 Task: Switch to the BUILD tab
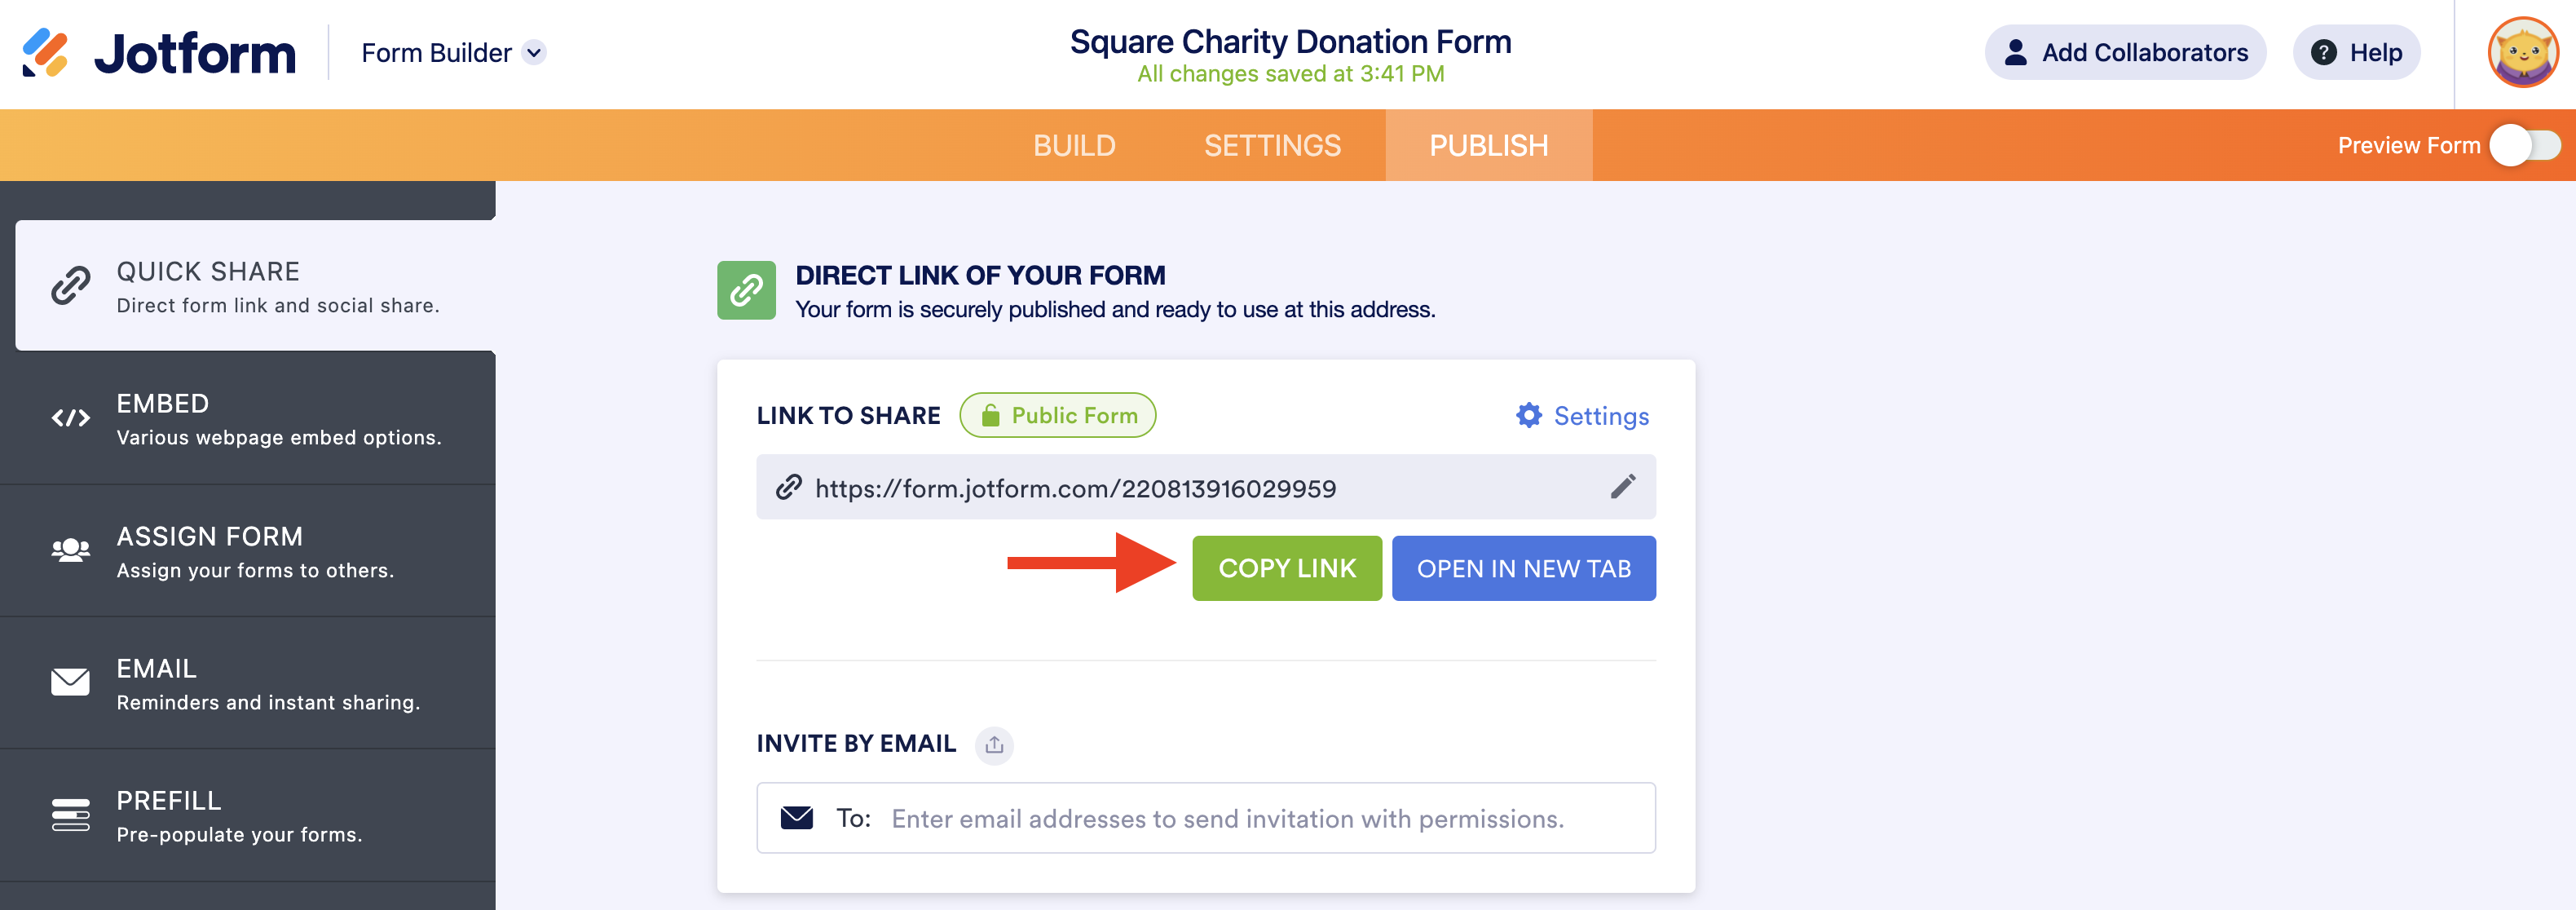pos(1074,146)
